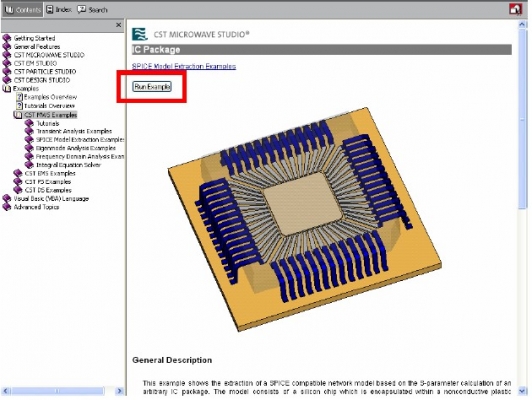Image resolution: width=532 pixels, height=400 pixels.
Task: Open the Integral Equation Solver topic
Action: [x=69, y=165]
